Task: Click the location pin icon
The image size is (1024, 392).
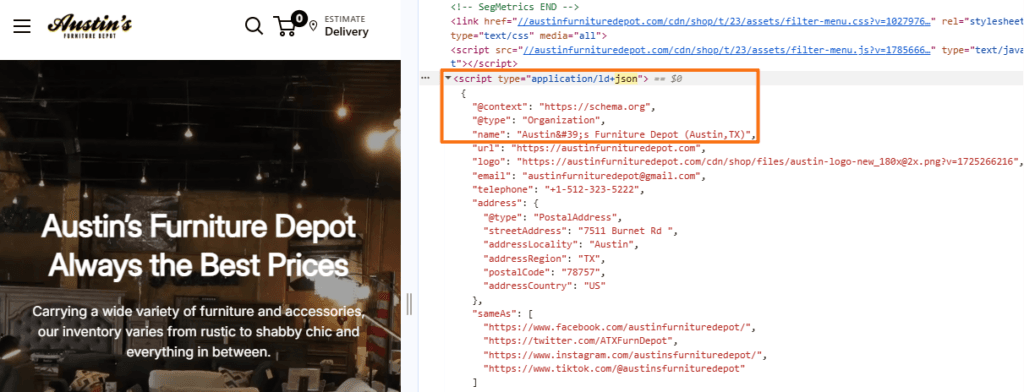Action: pos(313,26)
